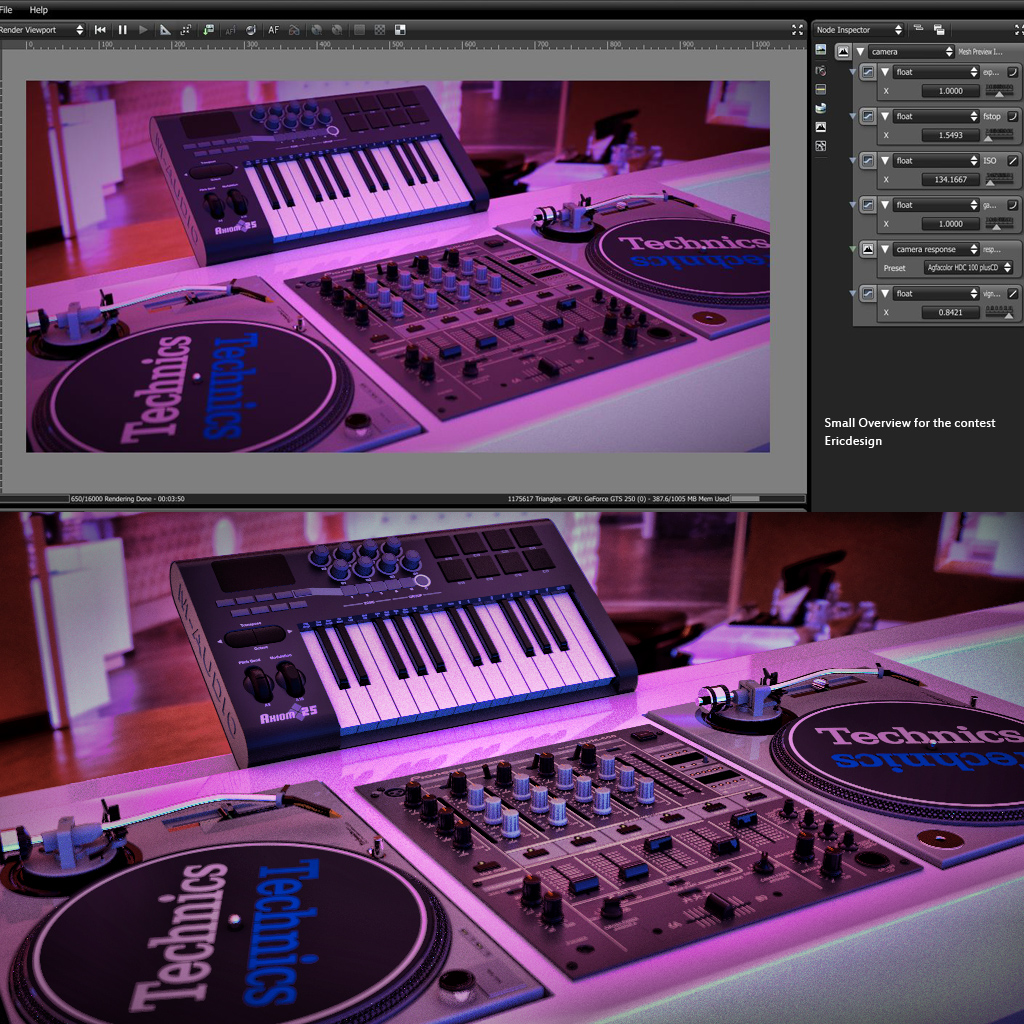
Task: Open the fstop float type dropdown
Action: (x=936, y=116)
